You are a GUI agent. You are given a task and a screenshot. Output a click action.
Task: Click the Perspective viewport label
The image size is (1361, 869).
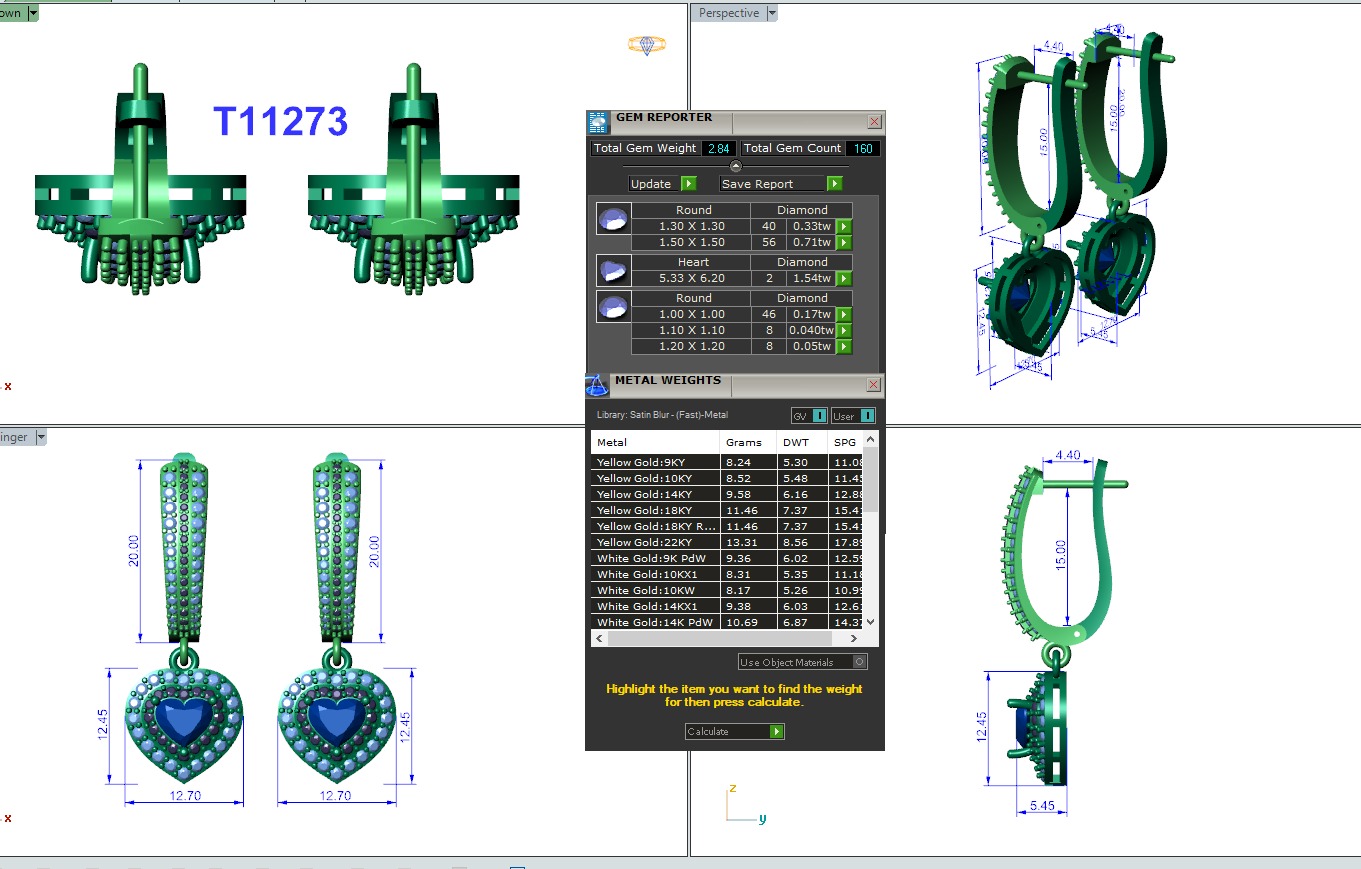pos(728,13)
